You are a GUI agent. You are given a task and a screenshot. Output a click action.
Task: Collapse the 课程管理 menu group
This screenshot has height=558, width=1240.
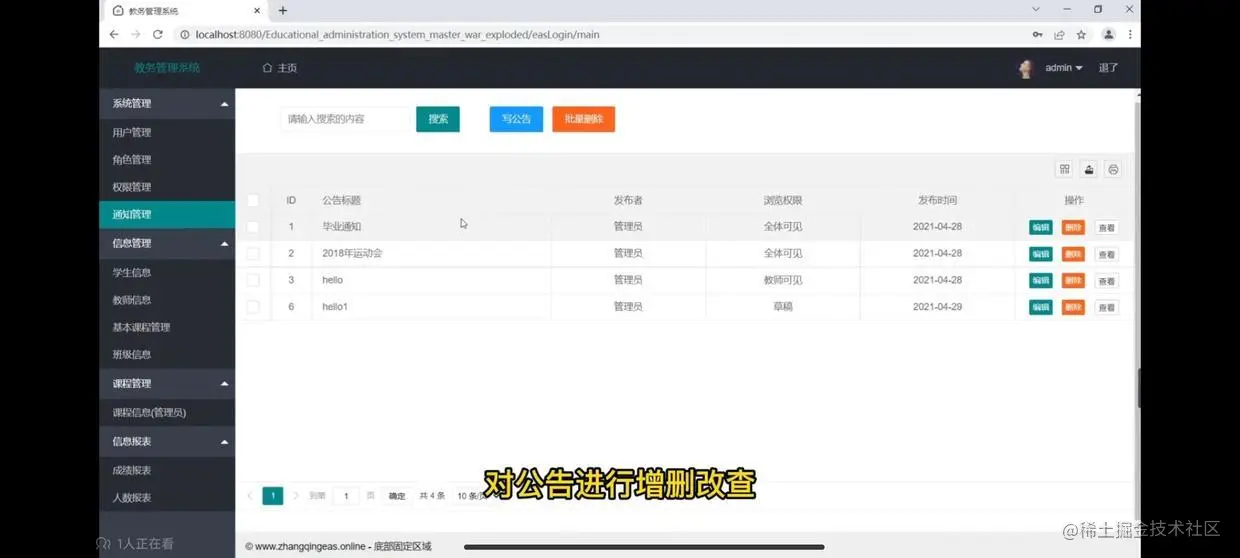(167, 383)
